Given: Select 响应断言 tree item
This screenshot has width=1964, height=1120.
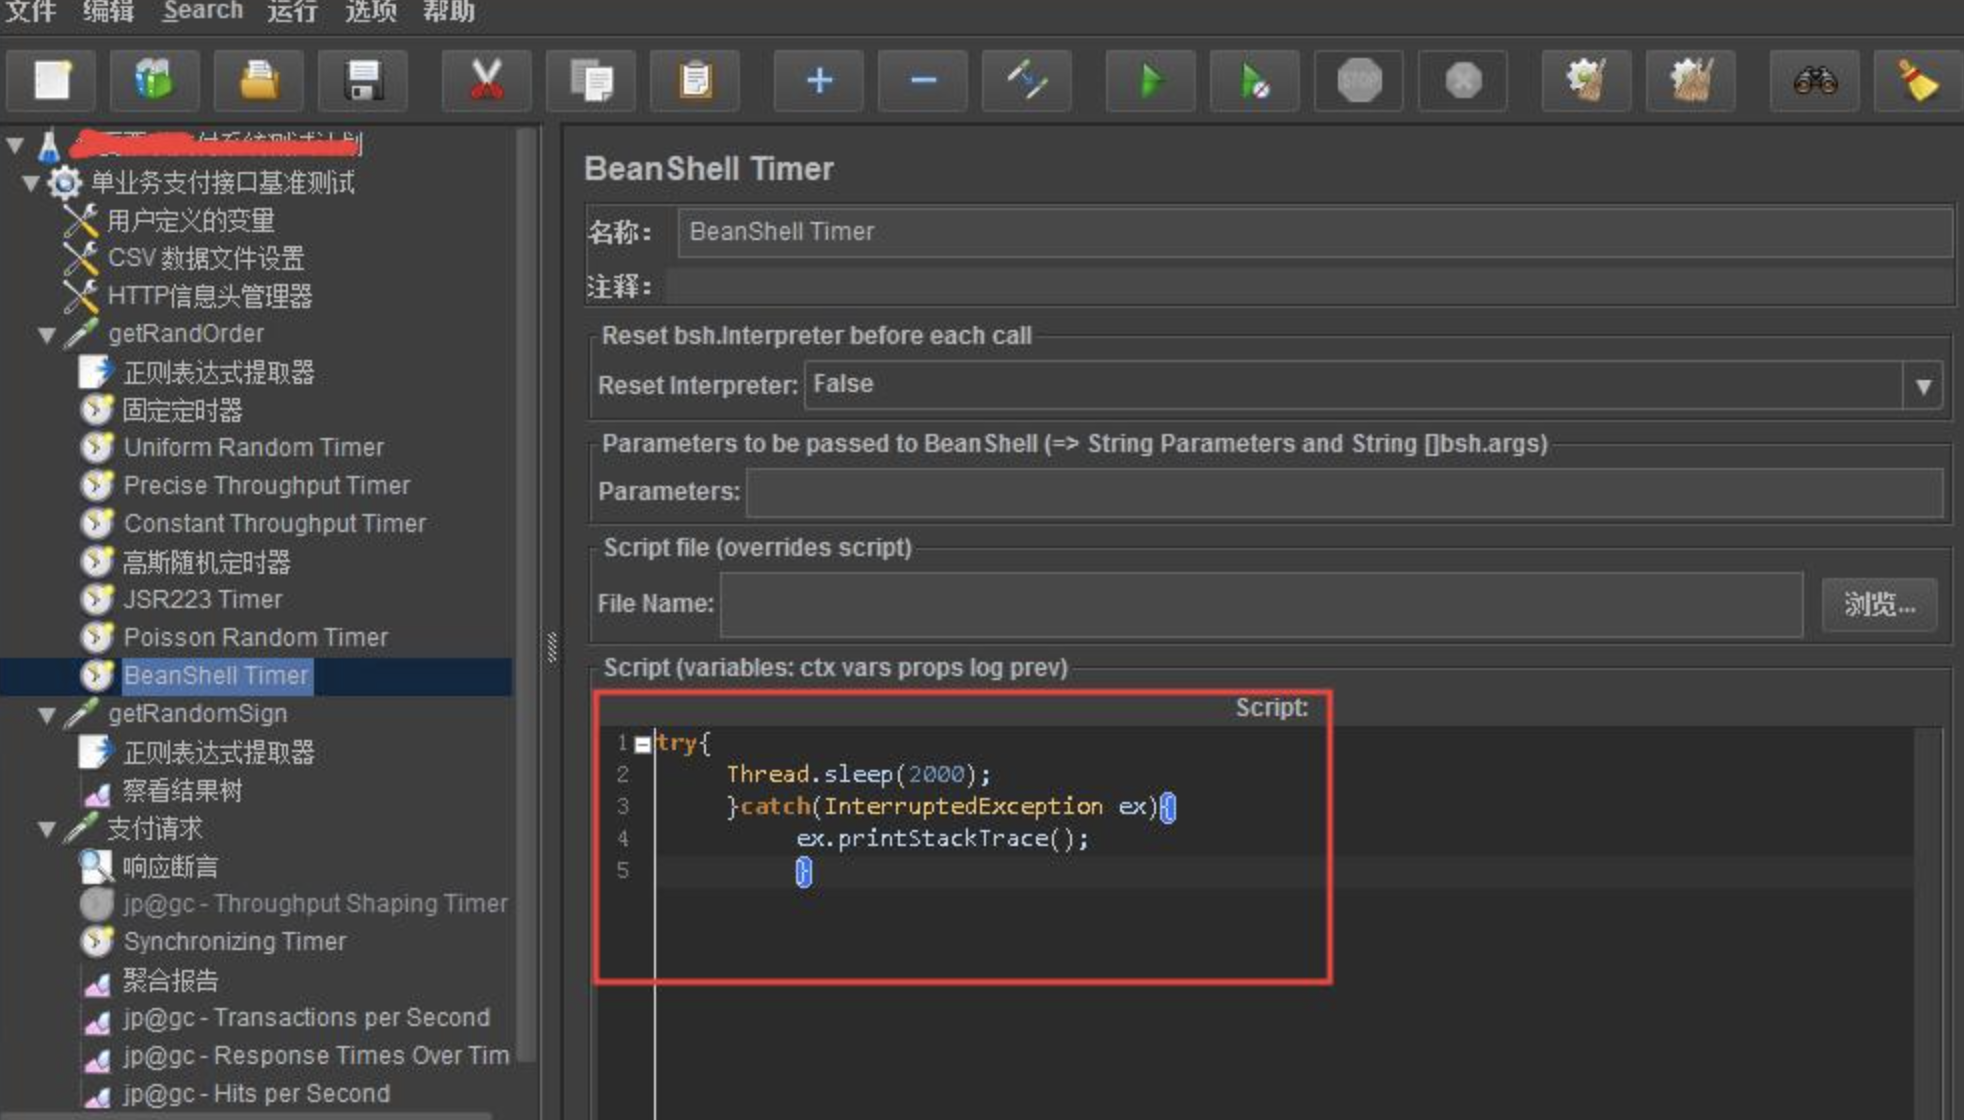Looking at the screenshot, I should (171, 867).
